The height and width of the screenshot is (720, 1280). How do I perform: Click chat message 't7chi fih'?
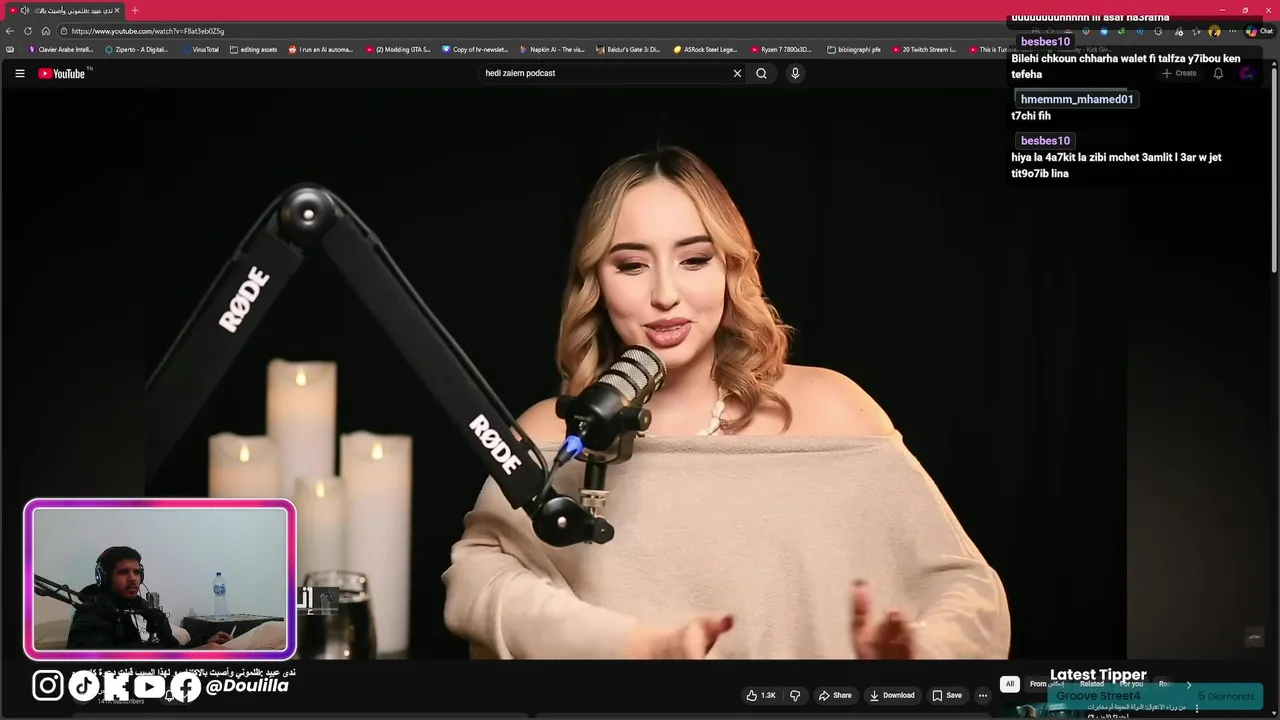[1031, 116]
